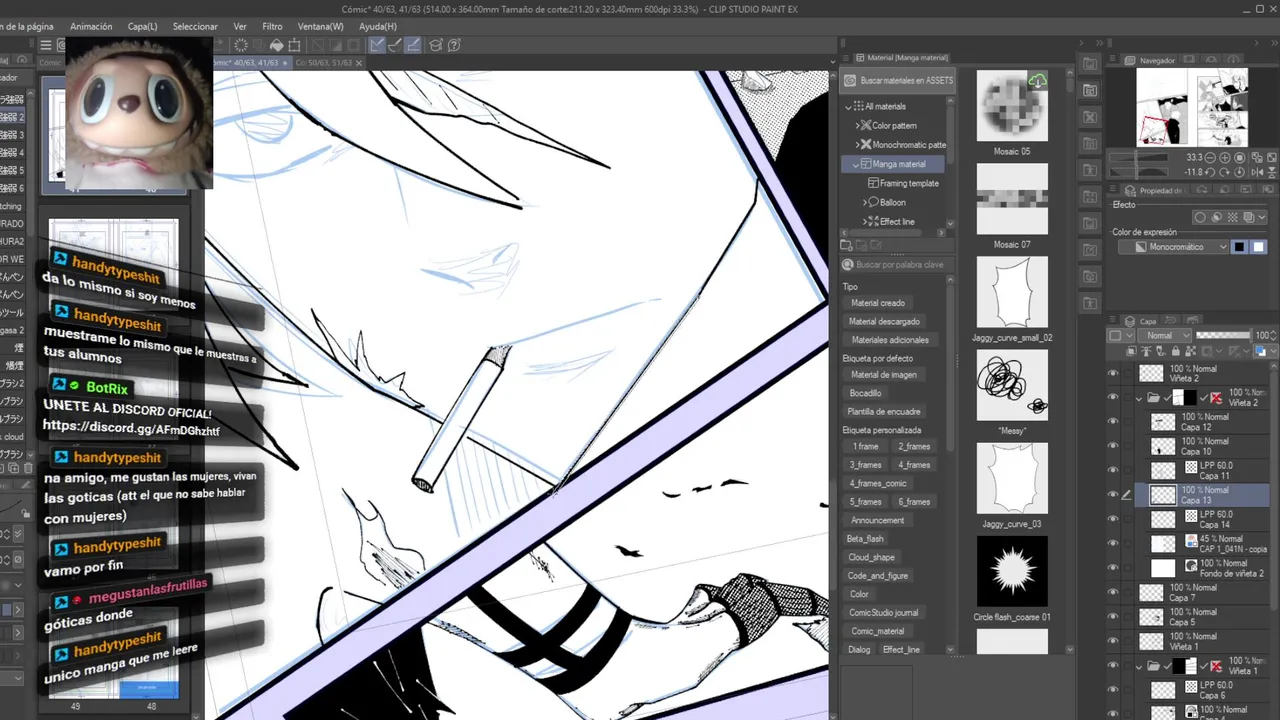The height and width of the screenshot is (720, 1280).
Task: Click the help question mark toolbar icon
Action: click(454, 45)
